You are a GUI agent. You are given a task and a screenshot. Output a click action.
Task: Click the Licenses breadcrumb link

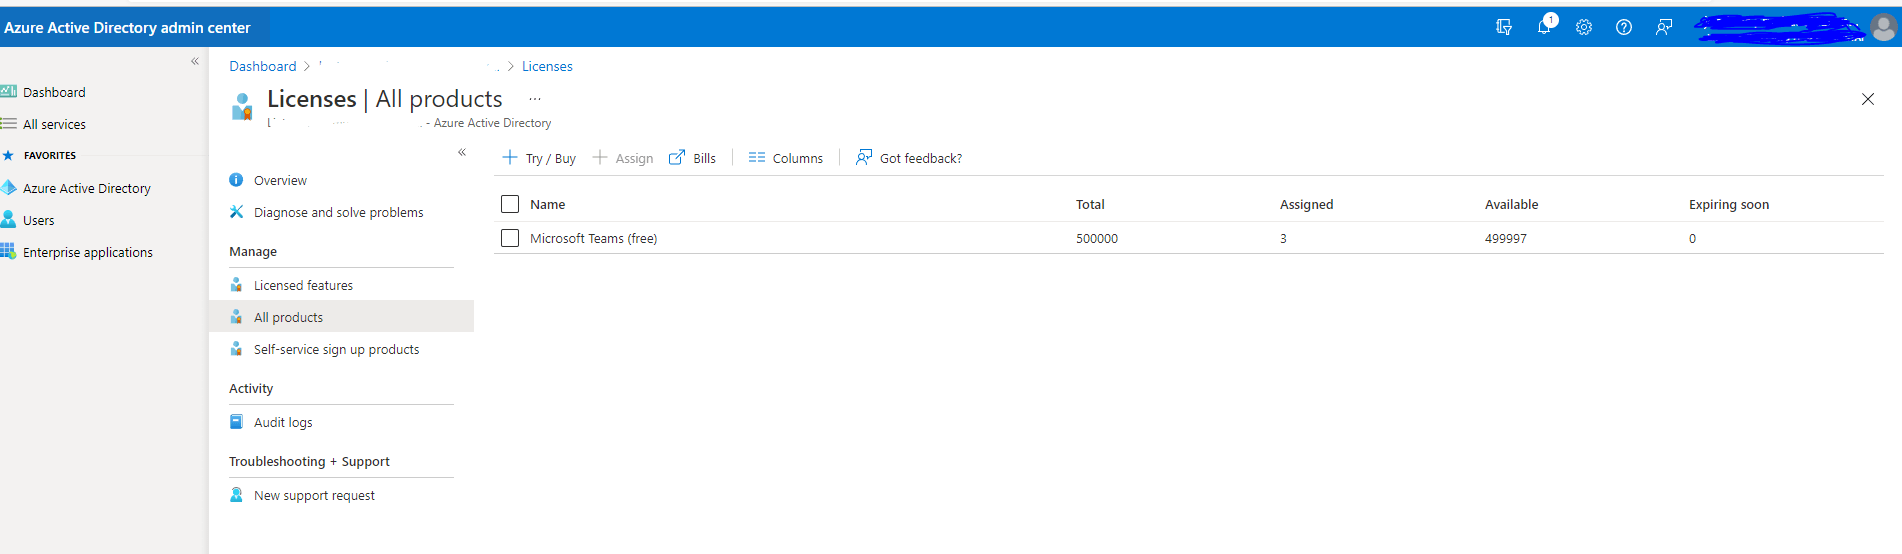[x=547, y=66]
